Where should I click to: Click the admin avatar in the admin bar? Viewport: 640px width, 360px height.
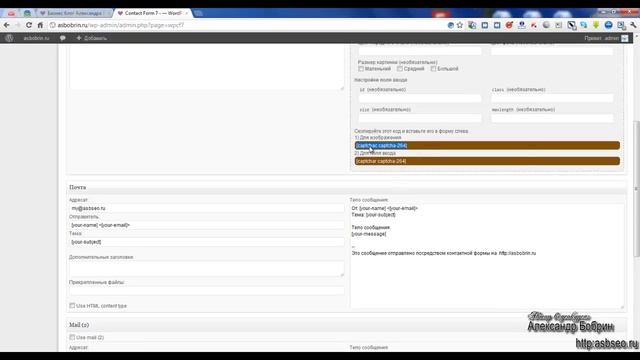coord(624,38)
